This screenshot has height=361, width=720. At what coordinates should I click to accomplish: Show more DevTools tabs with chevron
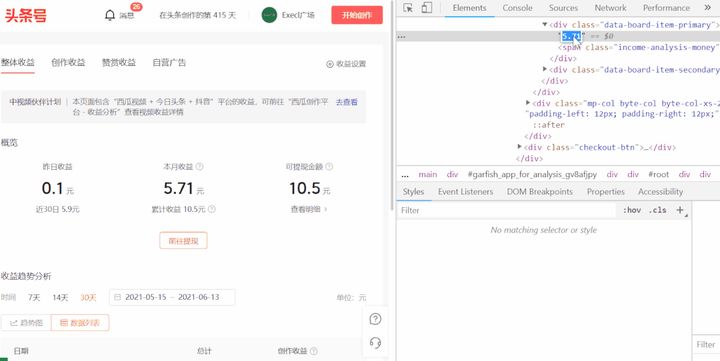click(708, 8)
